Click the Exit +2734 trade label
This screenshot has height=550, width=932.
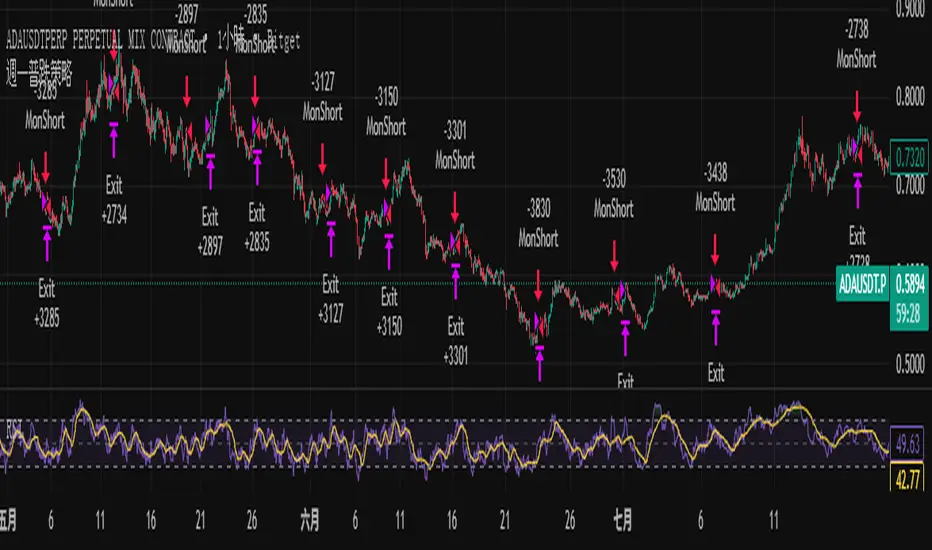[114, 200]
